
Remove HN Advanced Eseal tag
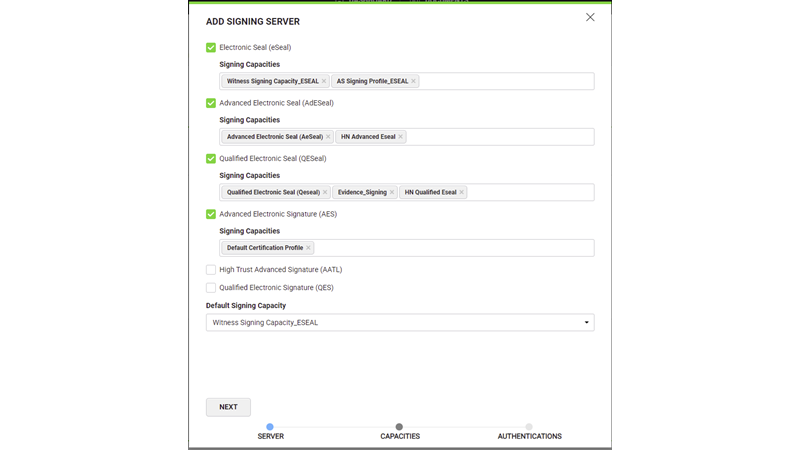tap(401, 137)
